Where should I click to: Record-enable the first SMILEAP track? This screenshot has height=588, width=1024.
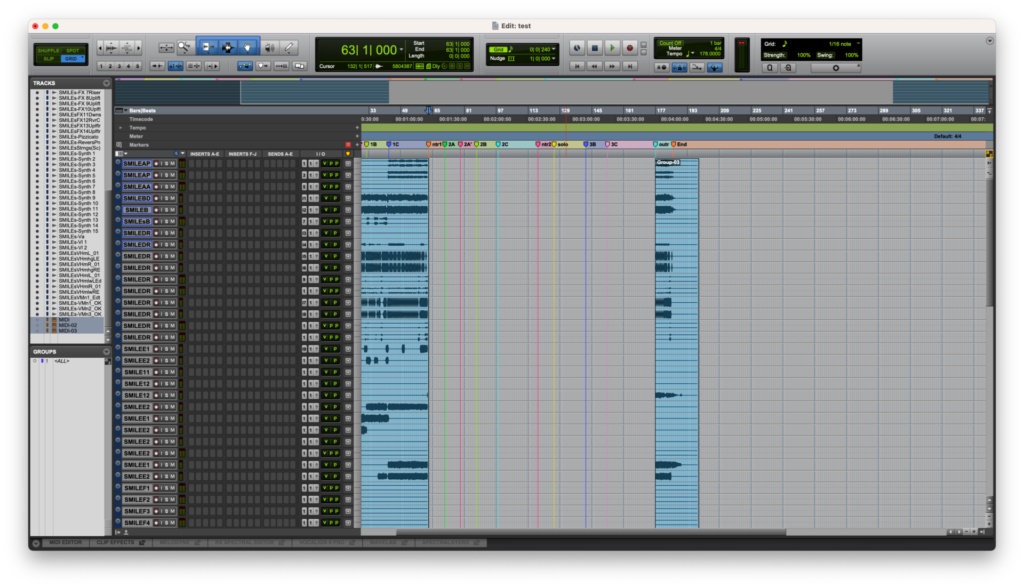coord(156,163)
